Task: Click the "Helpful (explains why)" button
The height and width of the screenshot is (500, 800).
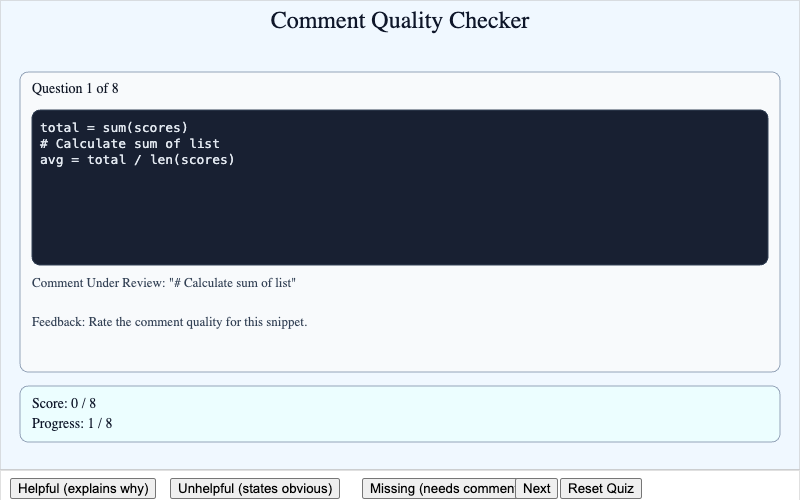Action: tap(83, 488)
